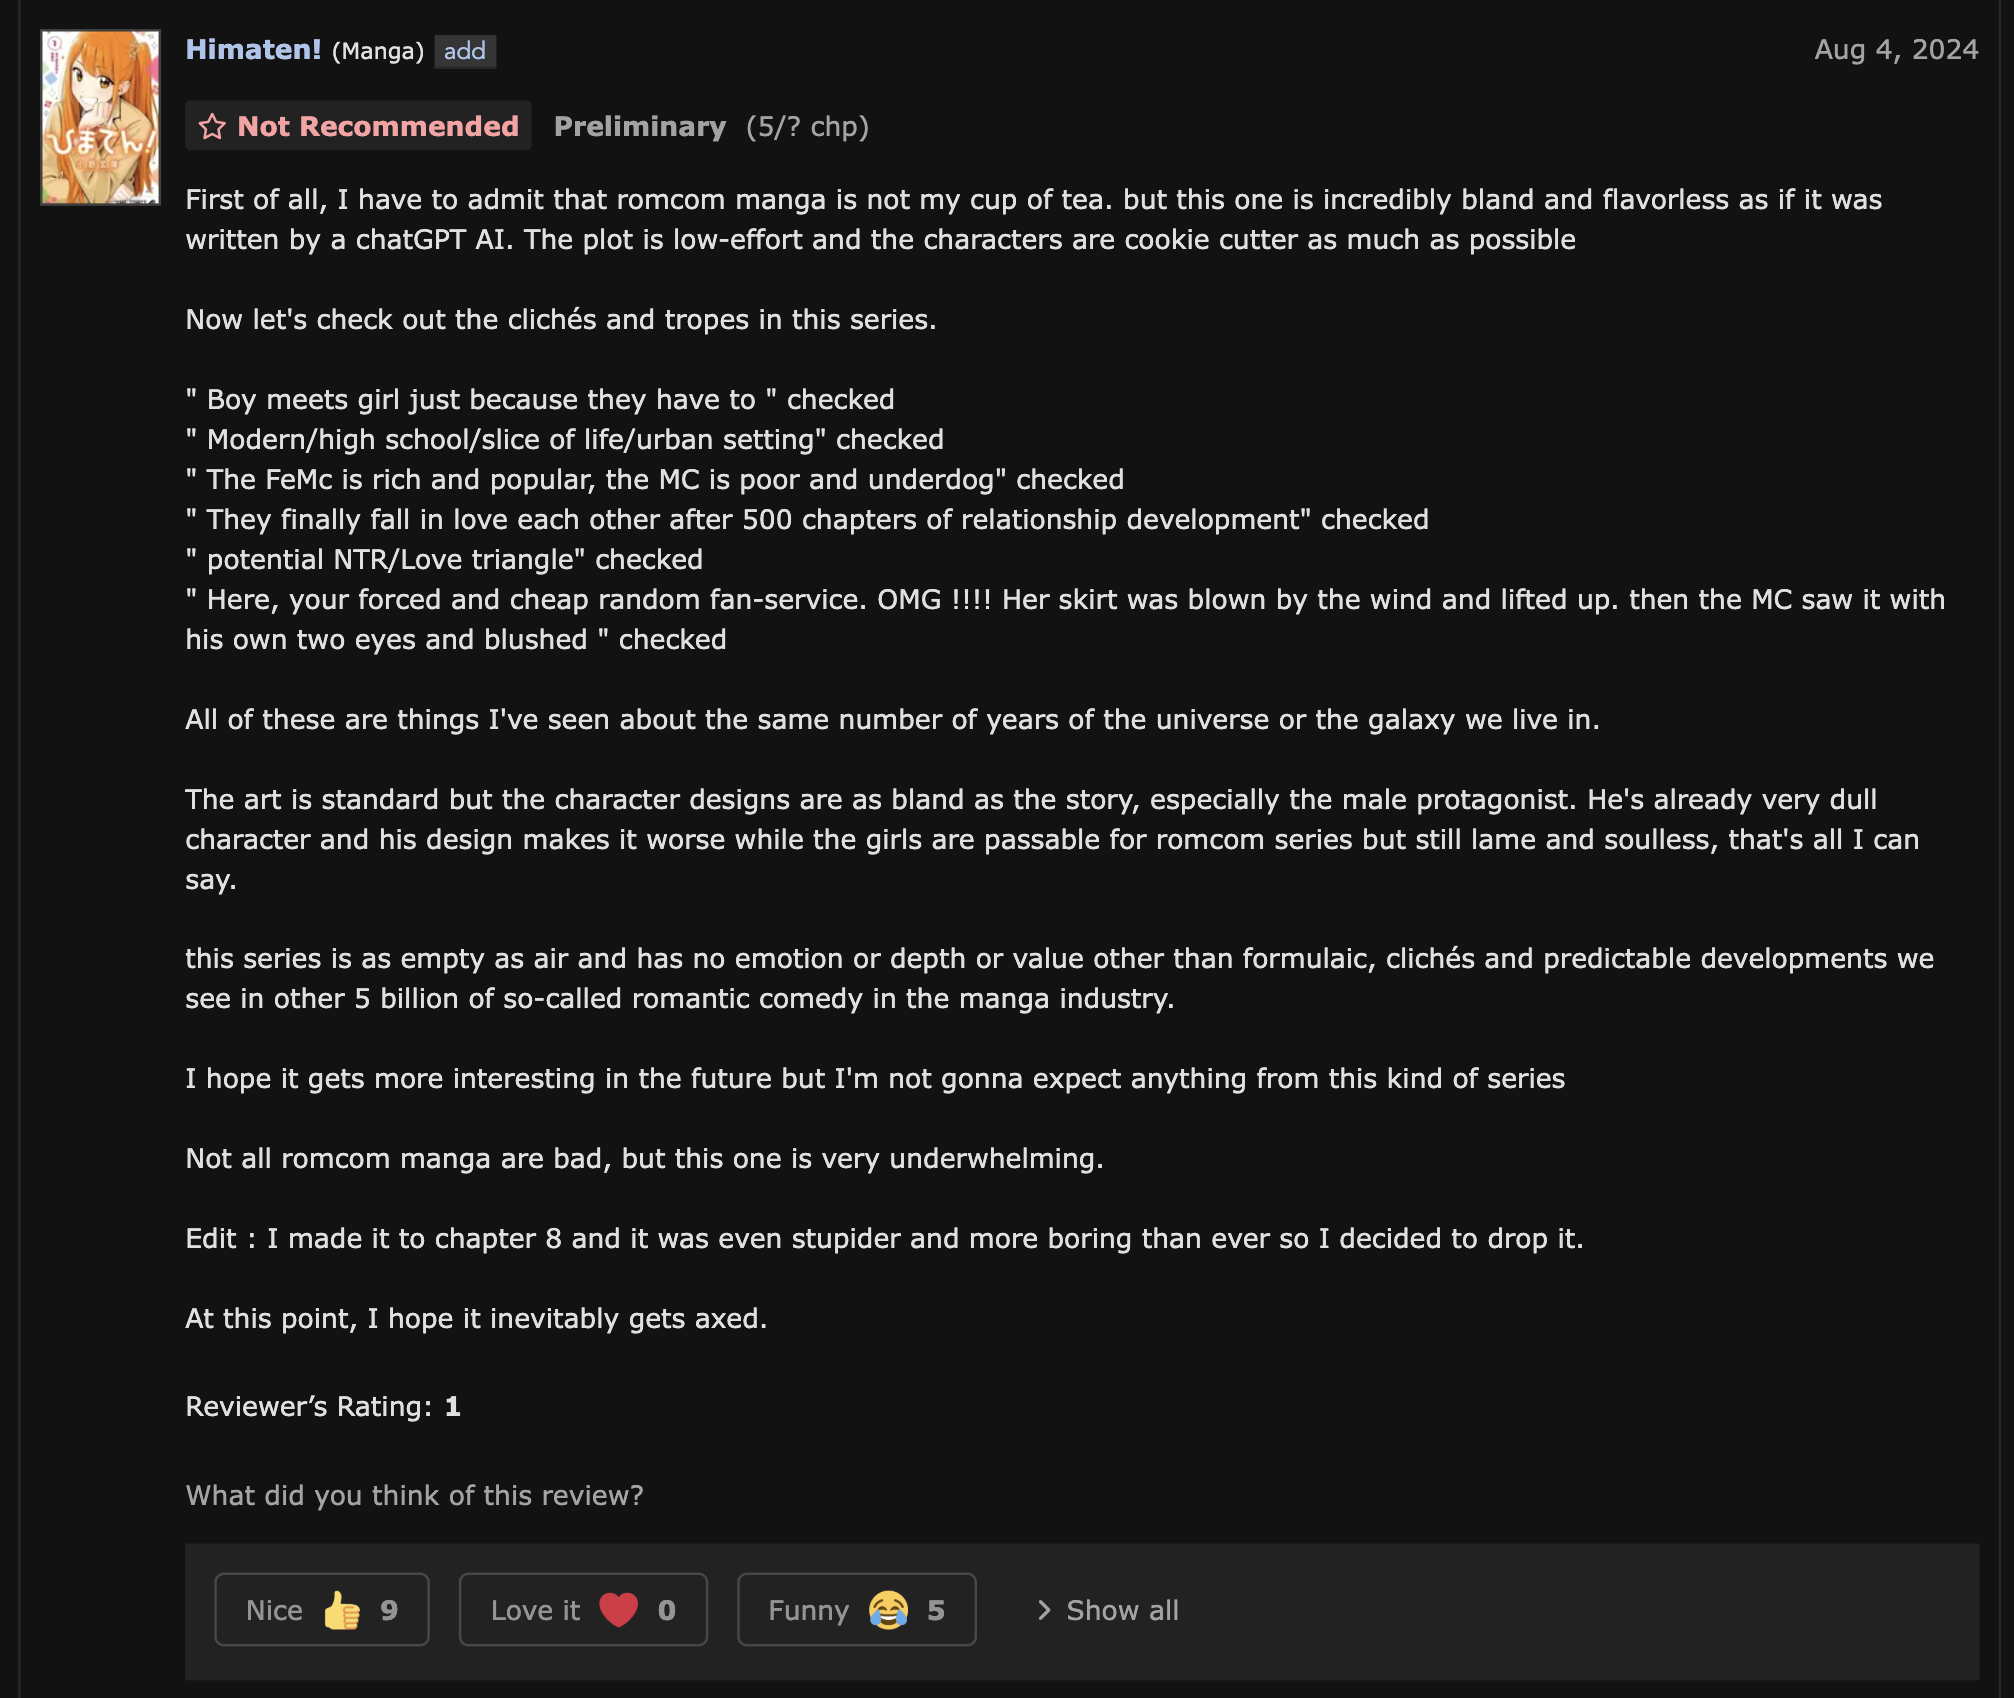Click the (Manga) type label

tap(378, 51)
